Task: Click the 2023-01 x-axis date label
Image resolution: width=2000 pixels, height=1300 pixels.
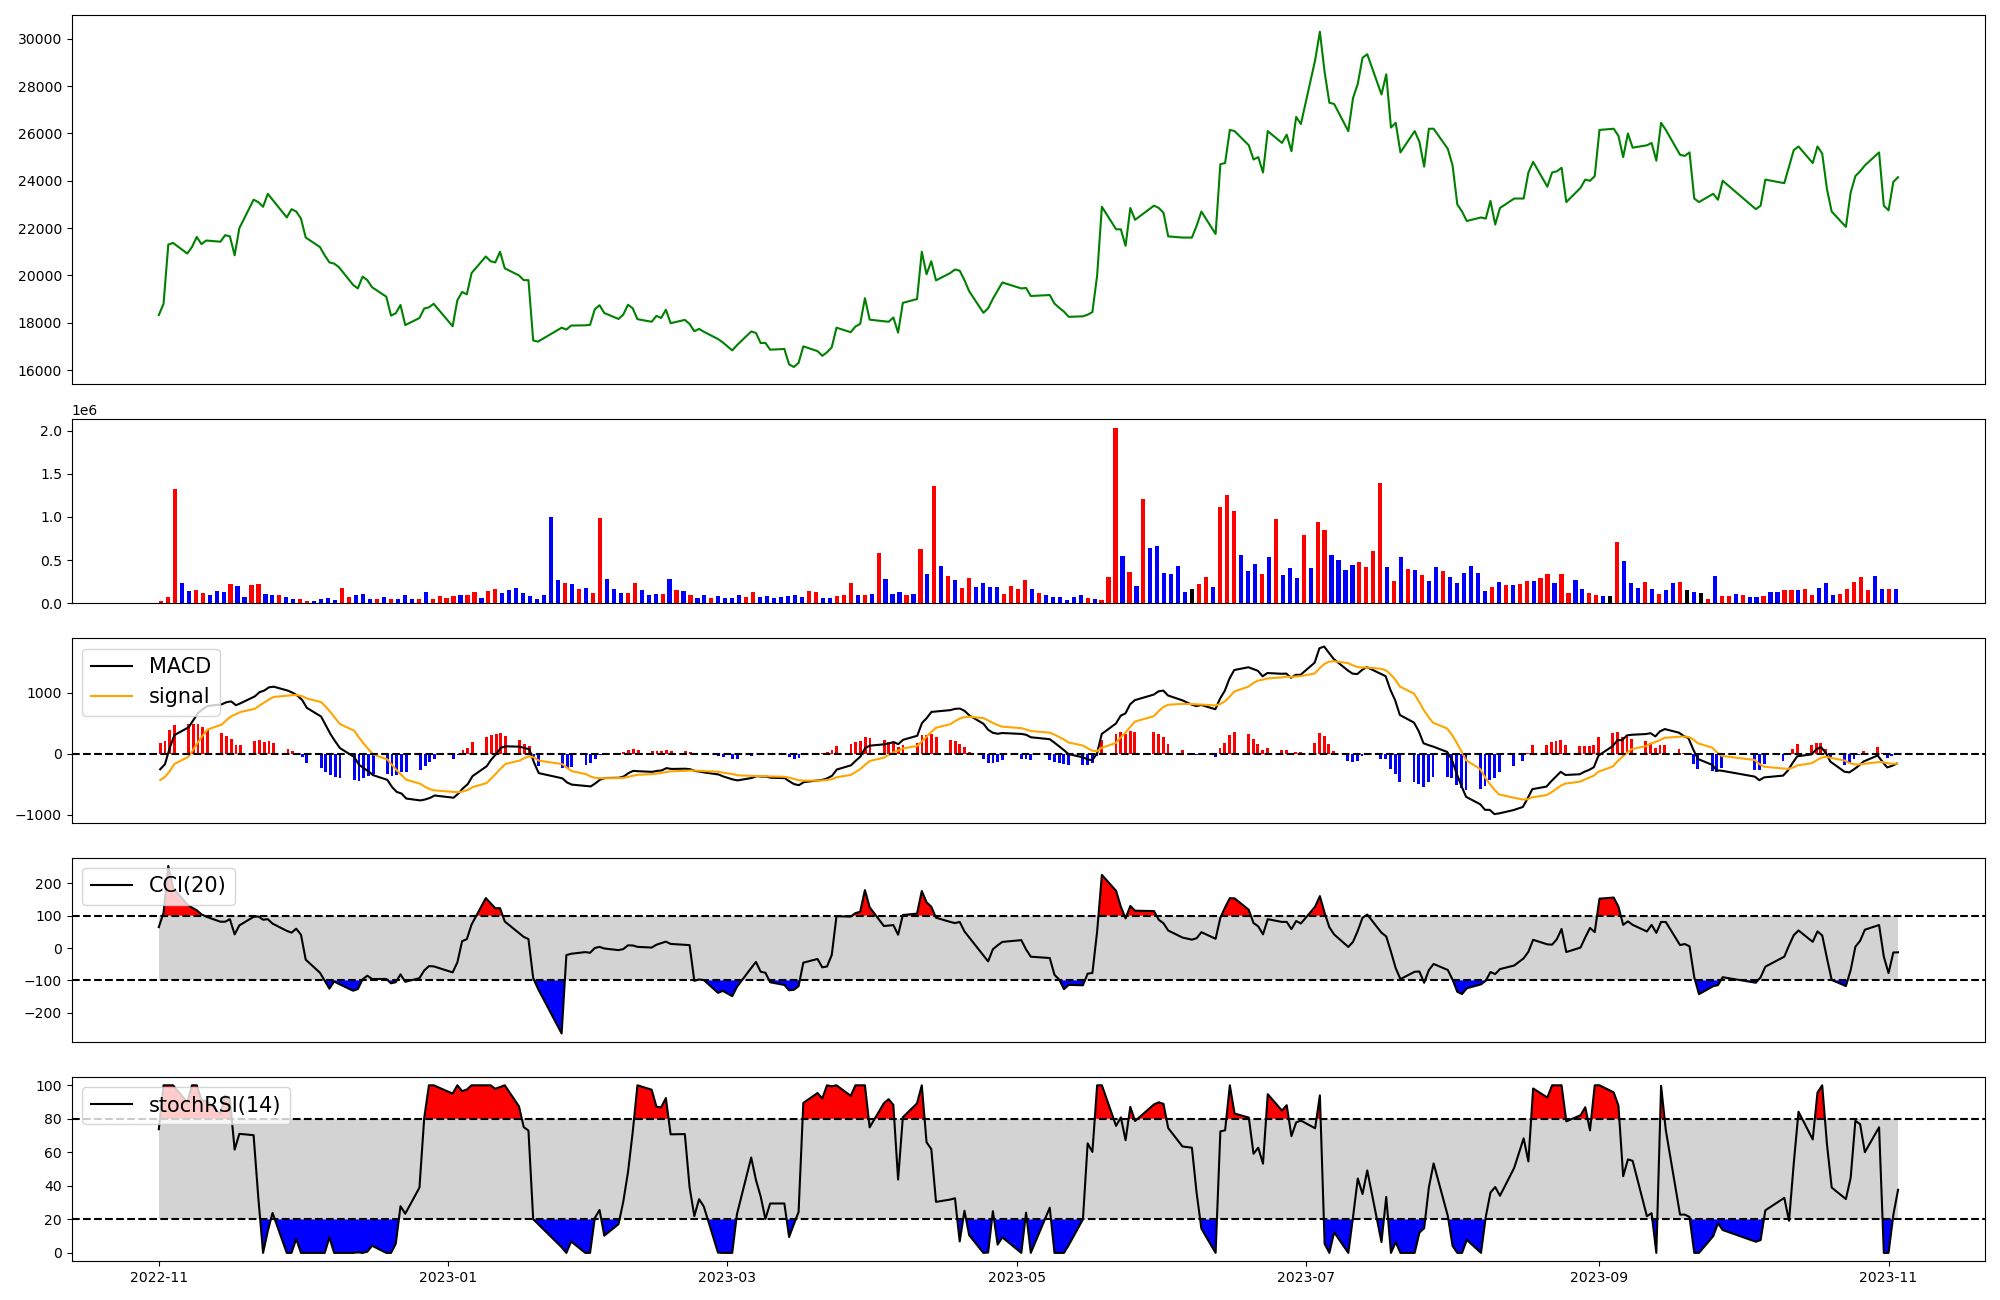Action: [447, 1277]
